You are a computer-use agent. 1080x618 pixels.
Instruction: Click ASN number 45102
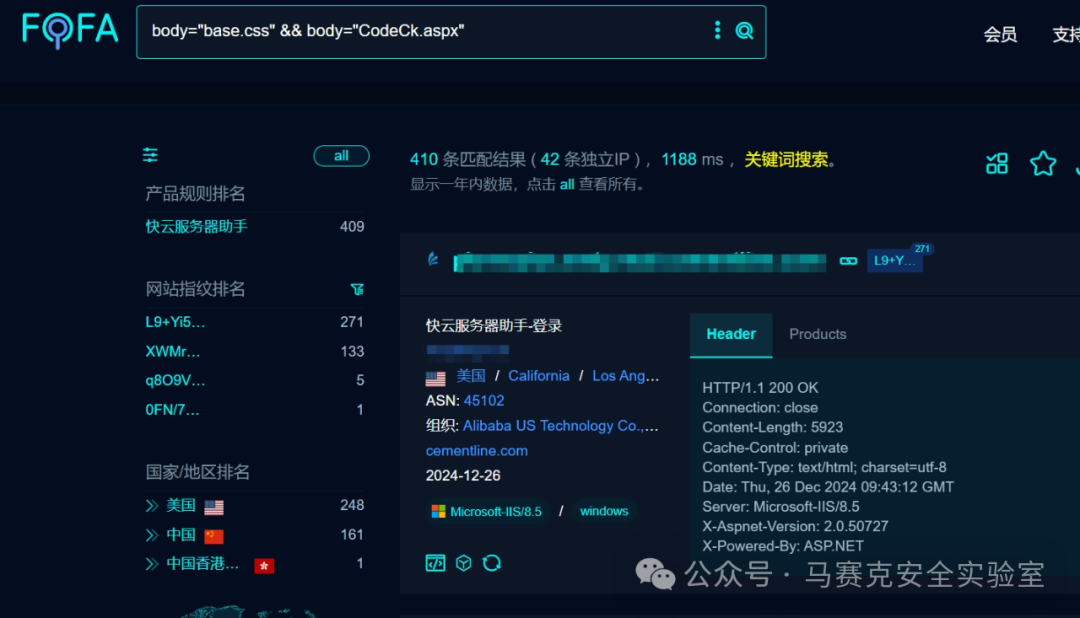pyautogui.click(x=484, y=401)
